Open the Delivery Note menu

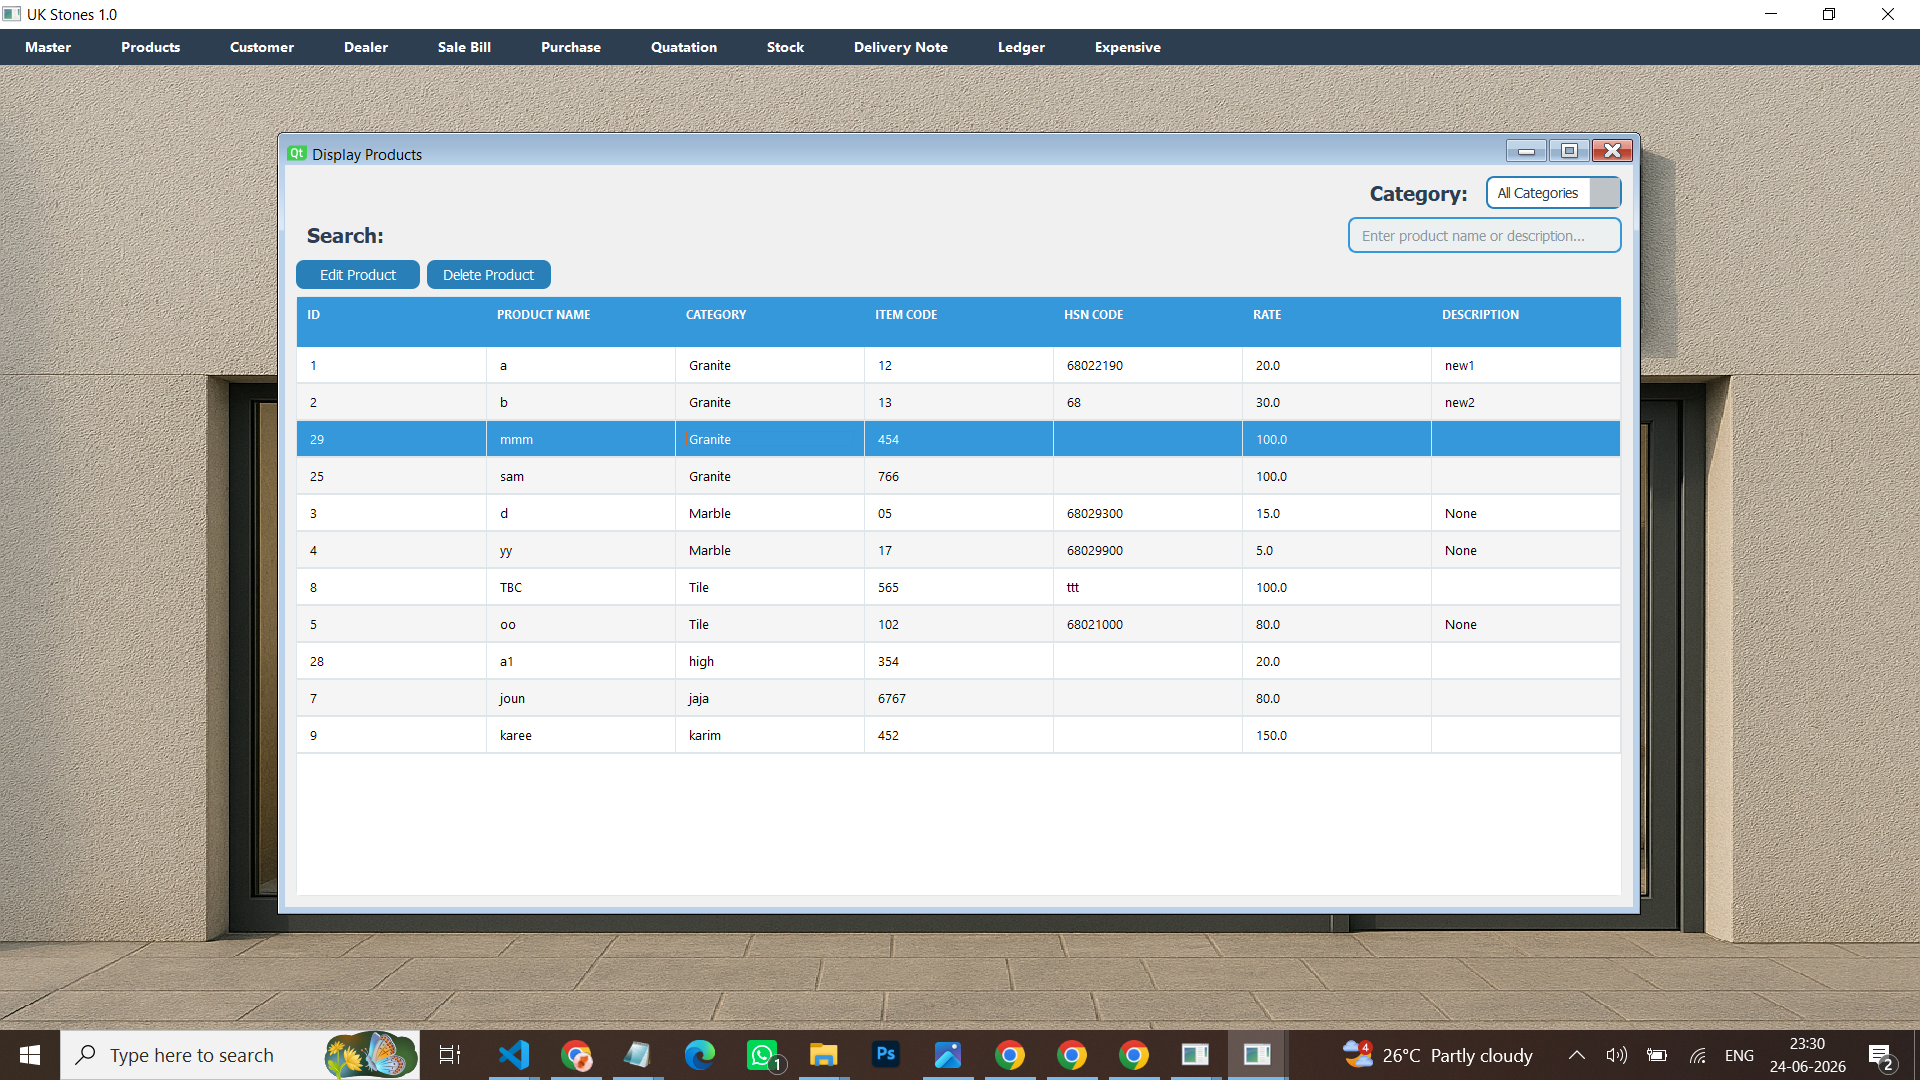click(900, 47)
